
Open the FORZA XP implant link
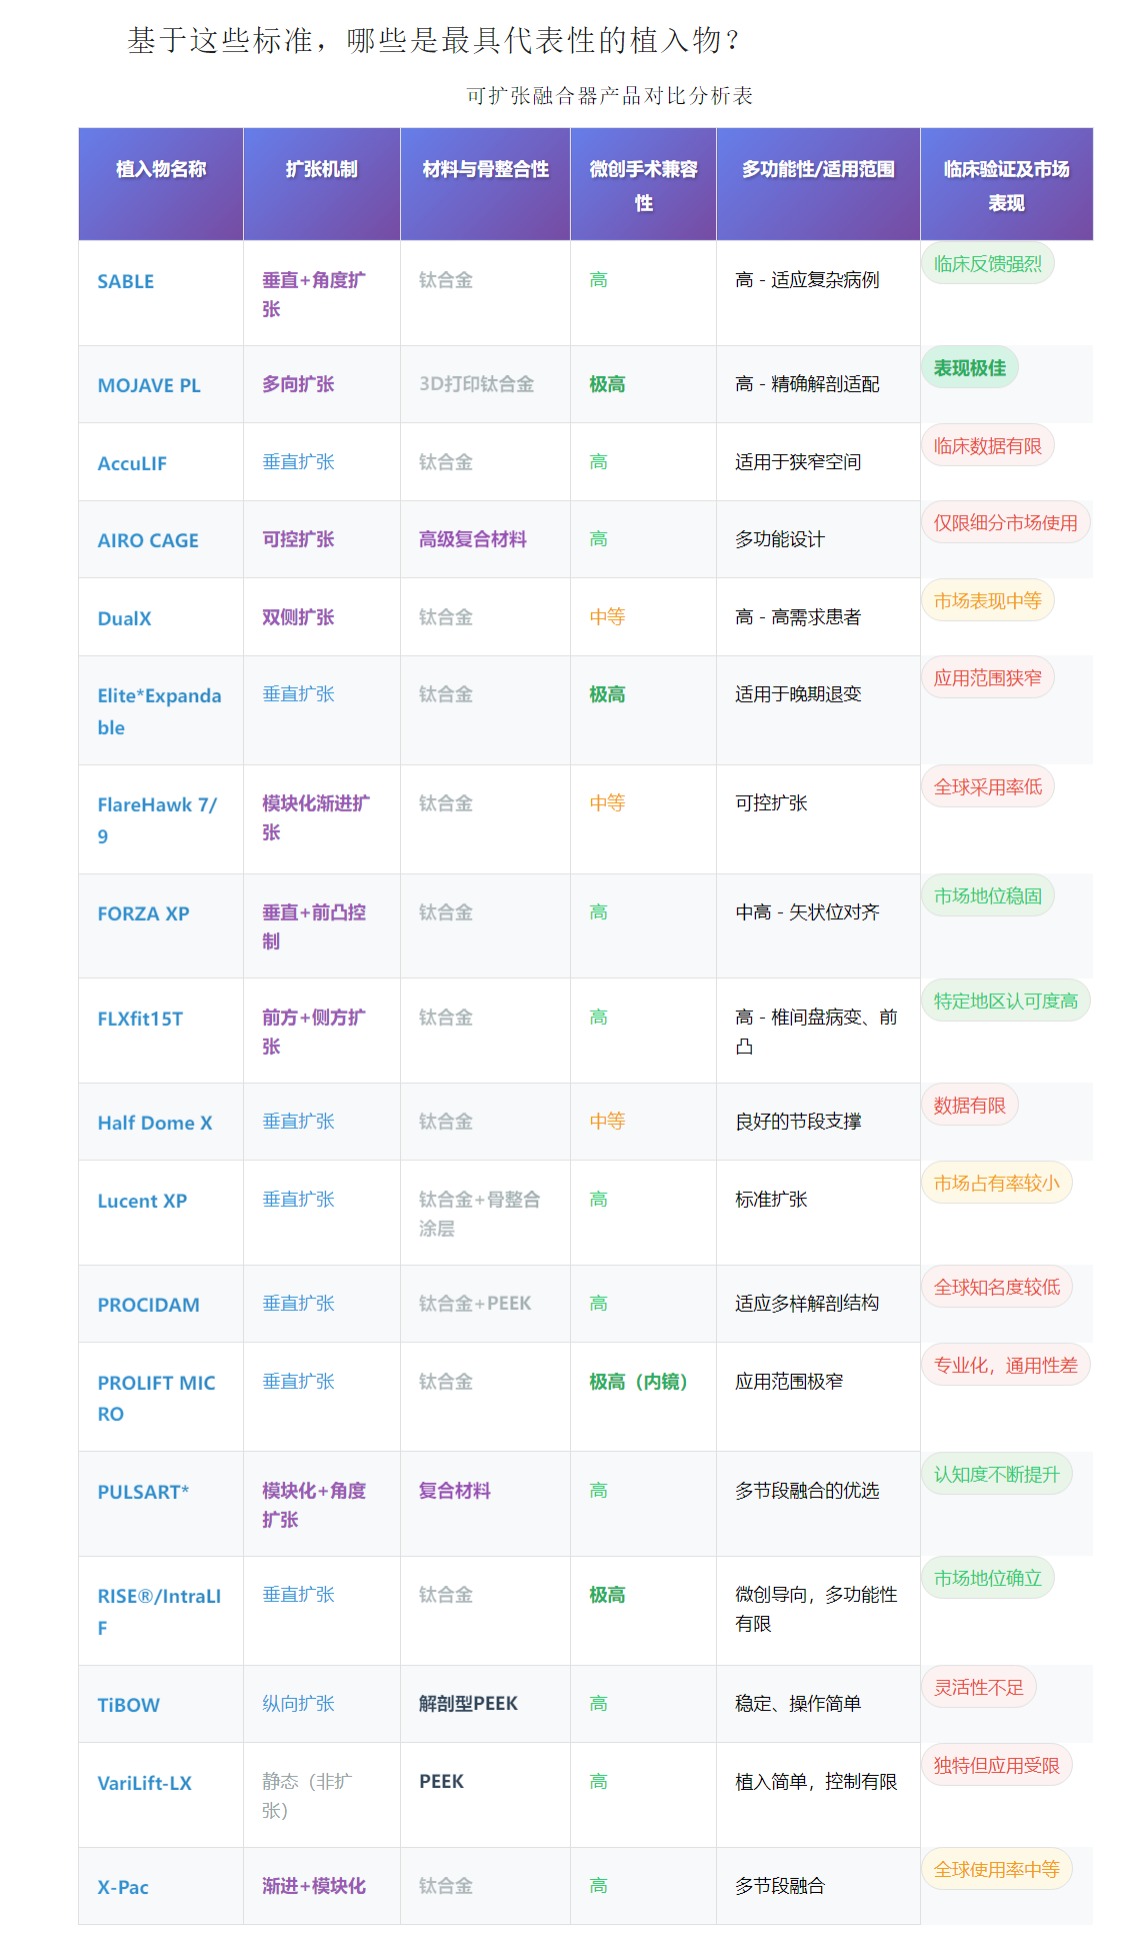[x=143, y=914]
